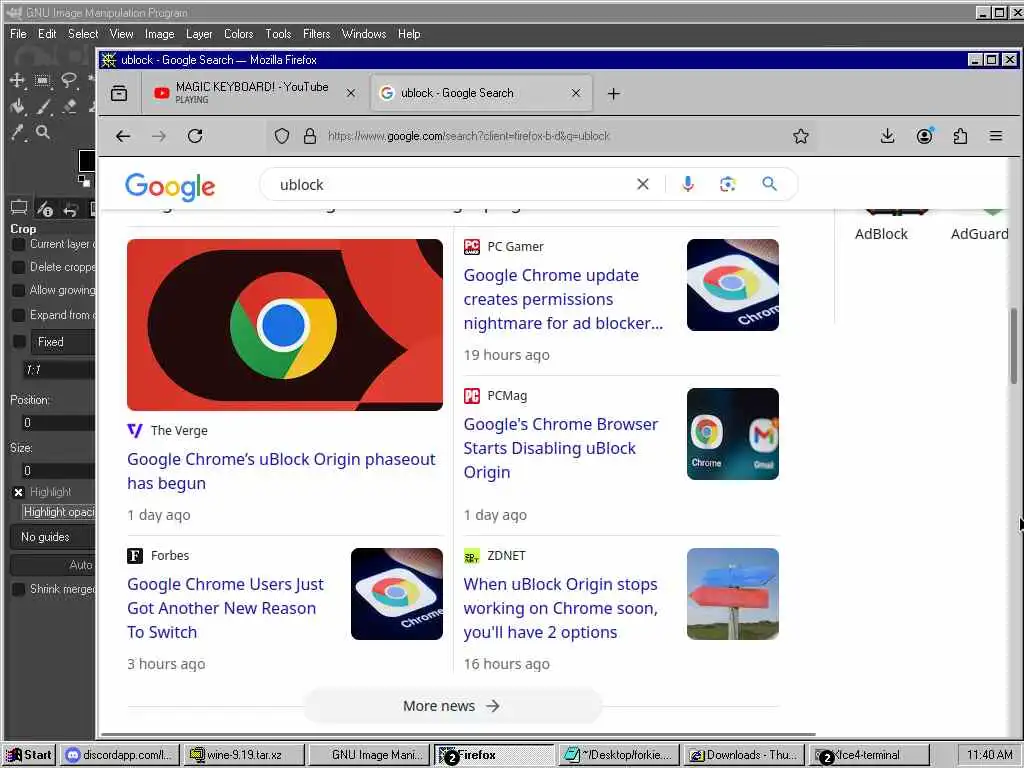Open the Firefox hamburger menu
1024x768 pixels.
tap(996, 136)
